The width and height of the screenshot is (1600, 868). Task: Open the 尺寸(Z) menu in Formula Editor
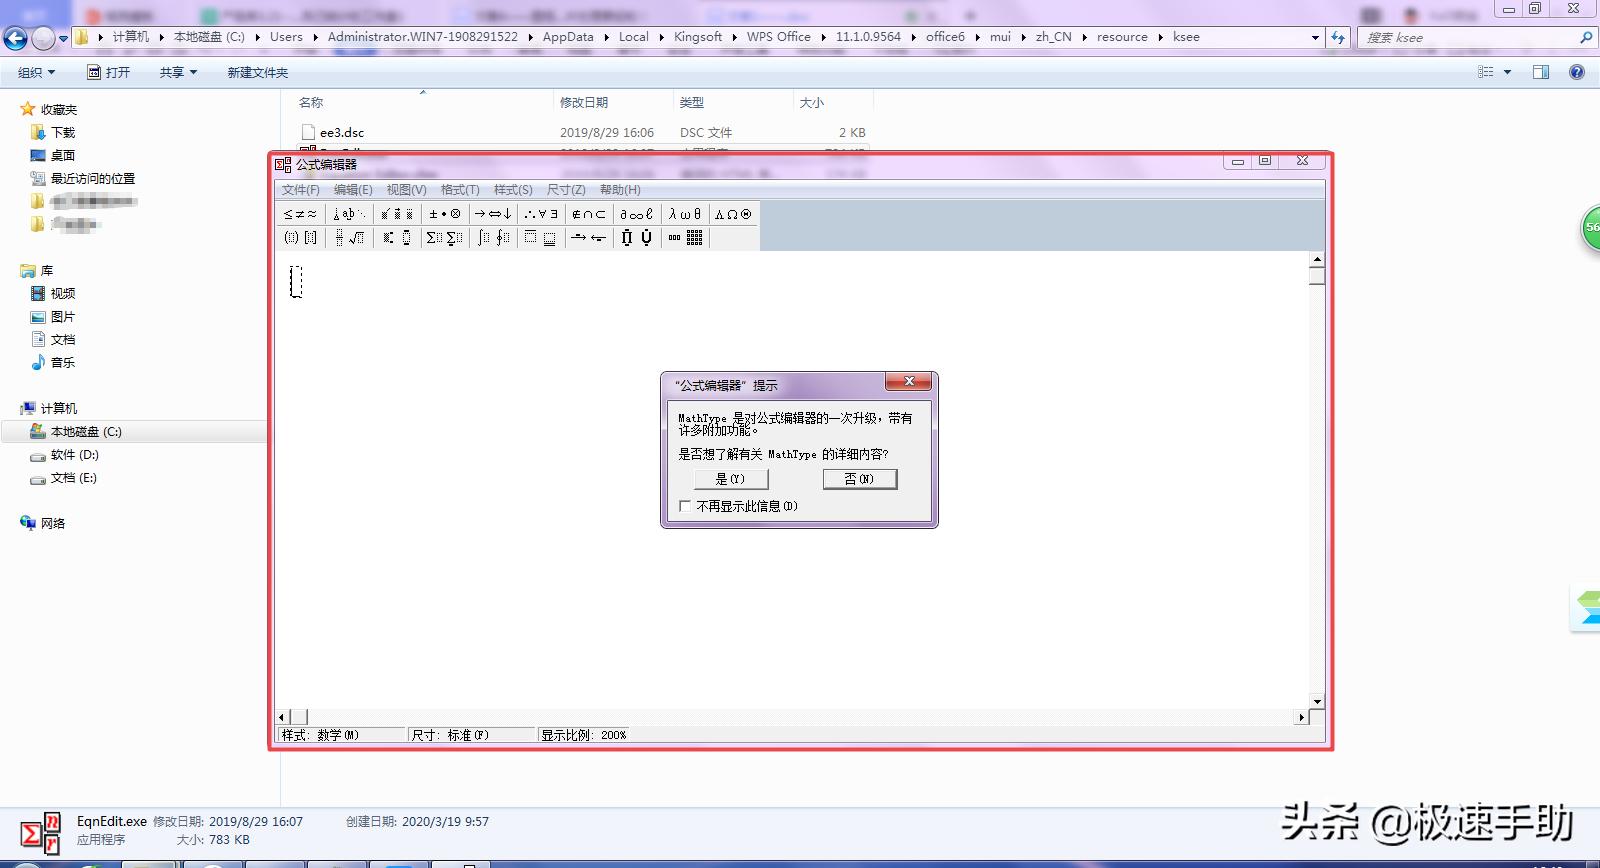click(x=566, y=190)
